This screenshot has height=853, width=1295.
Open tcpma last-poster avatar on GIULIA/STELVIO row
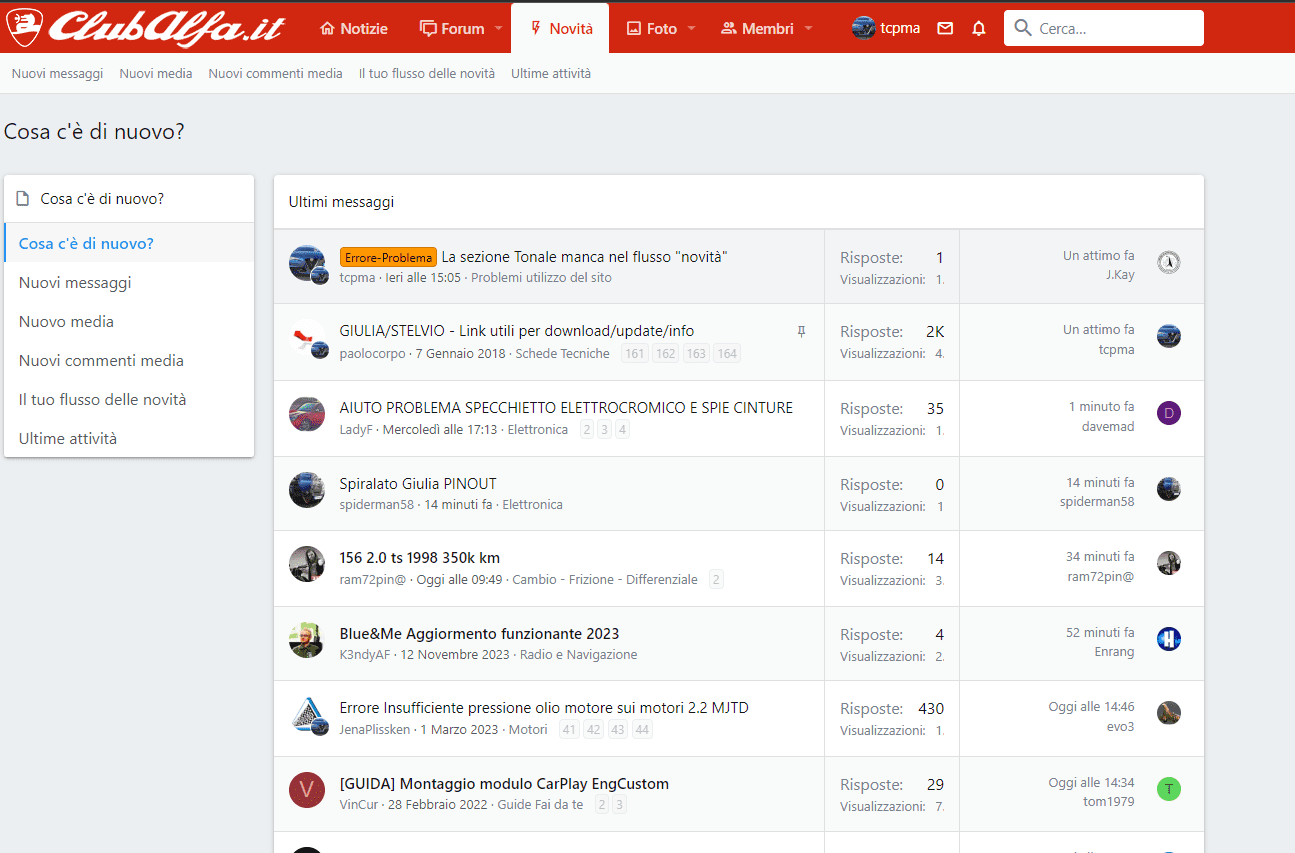tap(1169, 336)
